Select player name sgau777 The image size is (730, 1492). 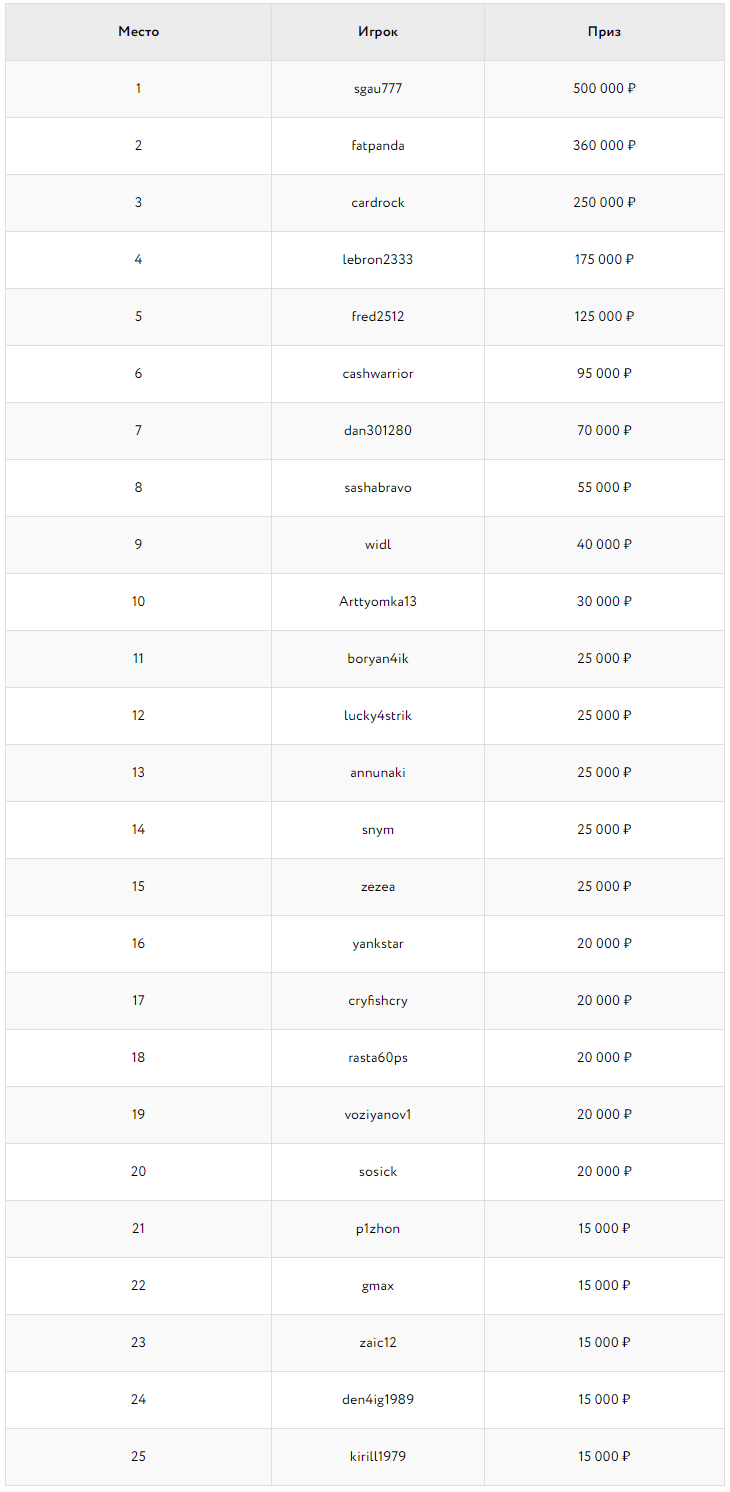[x=378, y=89]
